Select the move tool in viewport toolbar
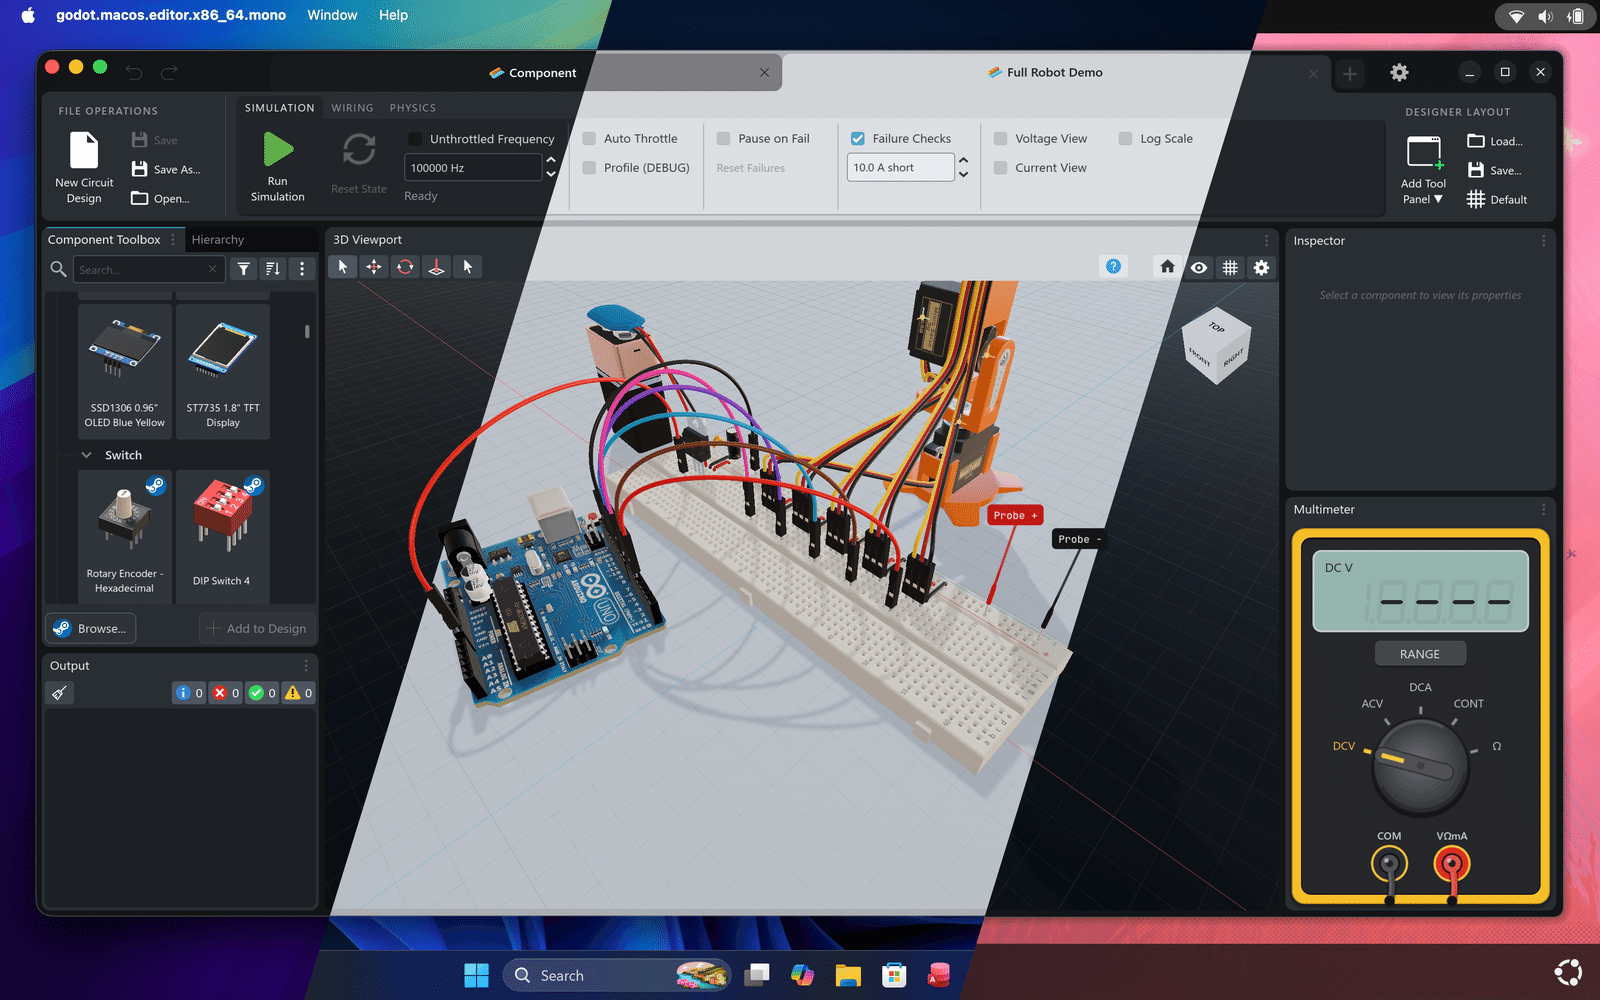This screenshot has height=1000, width=1600. click(x=374, y=267)
